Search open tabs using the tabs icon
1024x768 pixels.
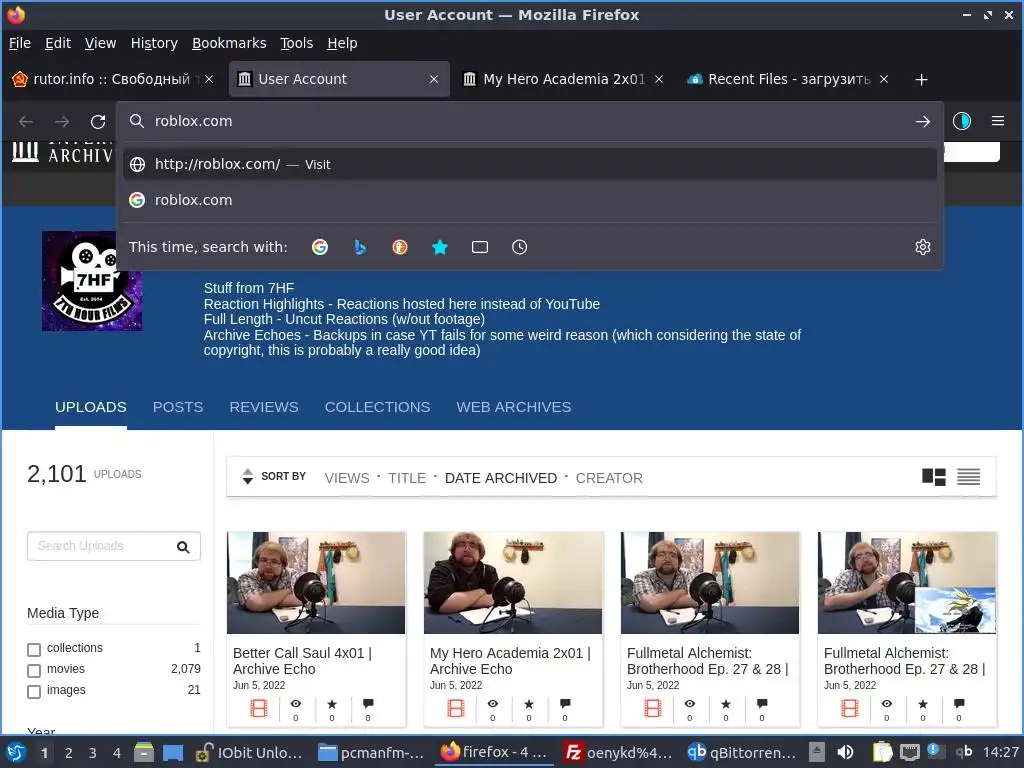click(x=480, y=247)
